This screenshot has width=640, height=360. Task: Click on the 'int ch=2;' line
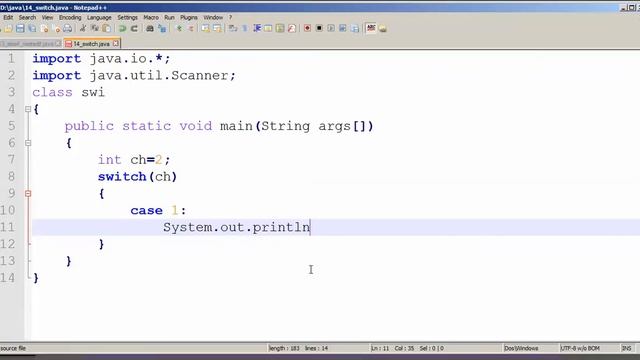click(x=134, y=160)
